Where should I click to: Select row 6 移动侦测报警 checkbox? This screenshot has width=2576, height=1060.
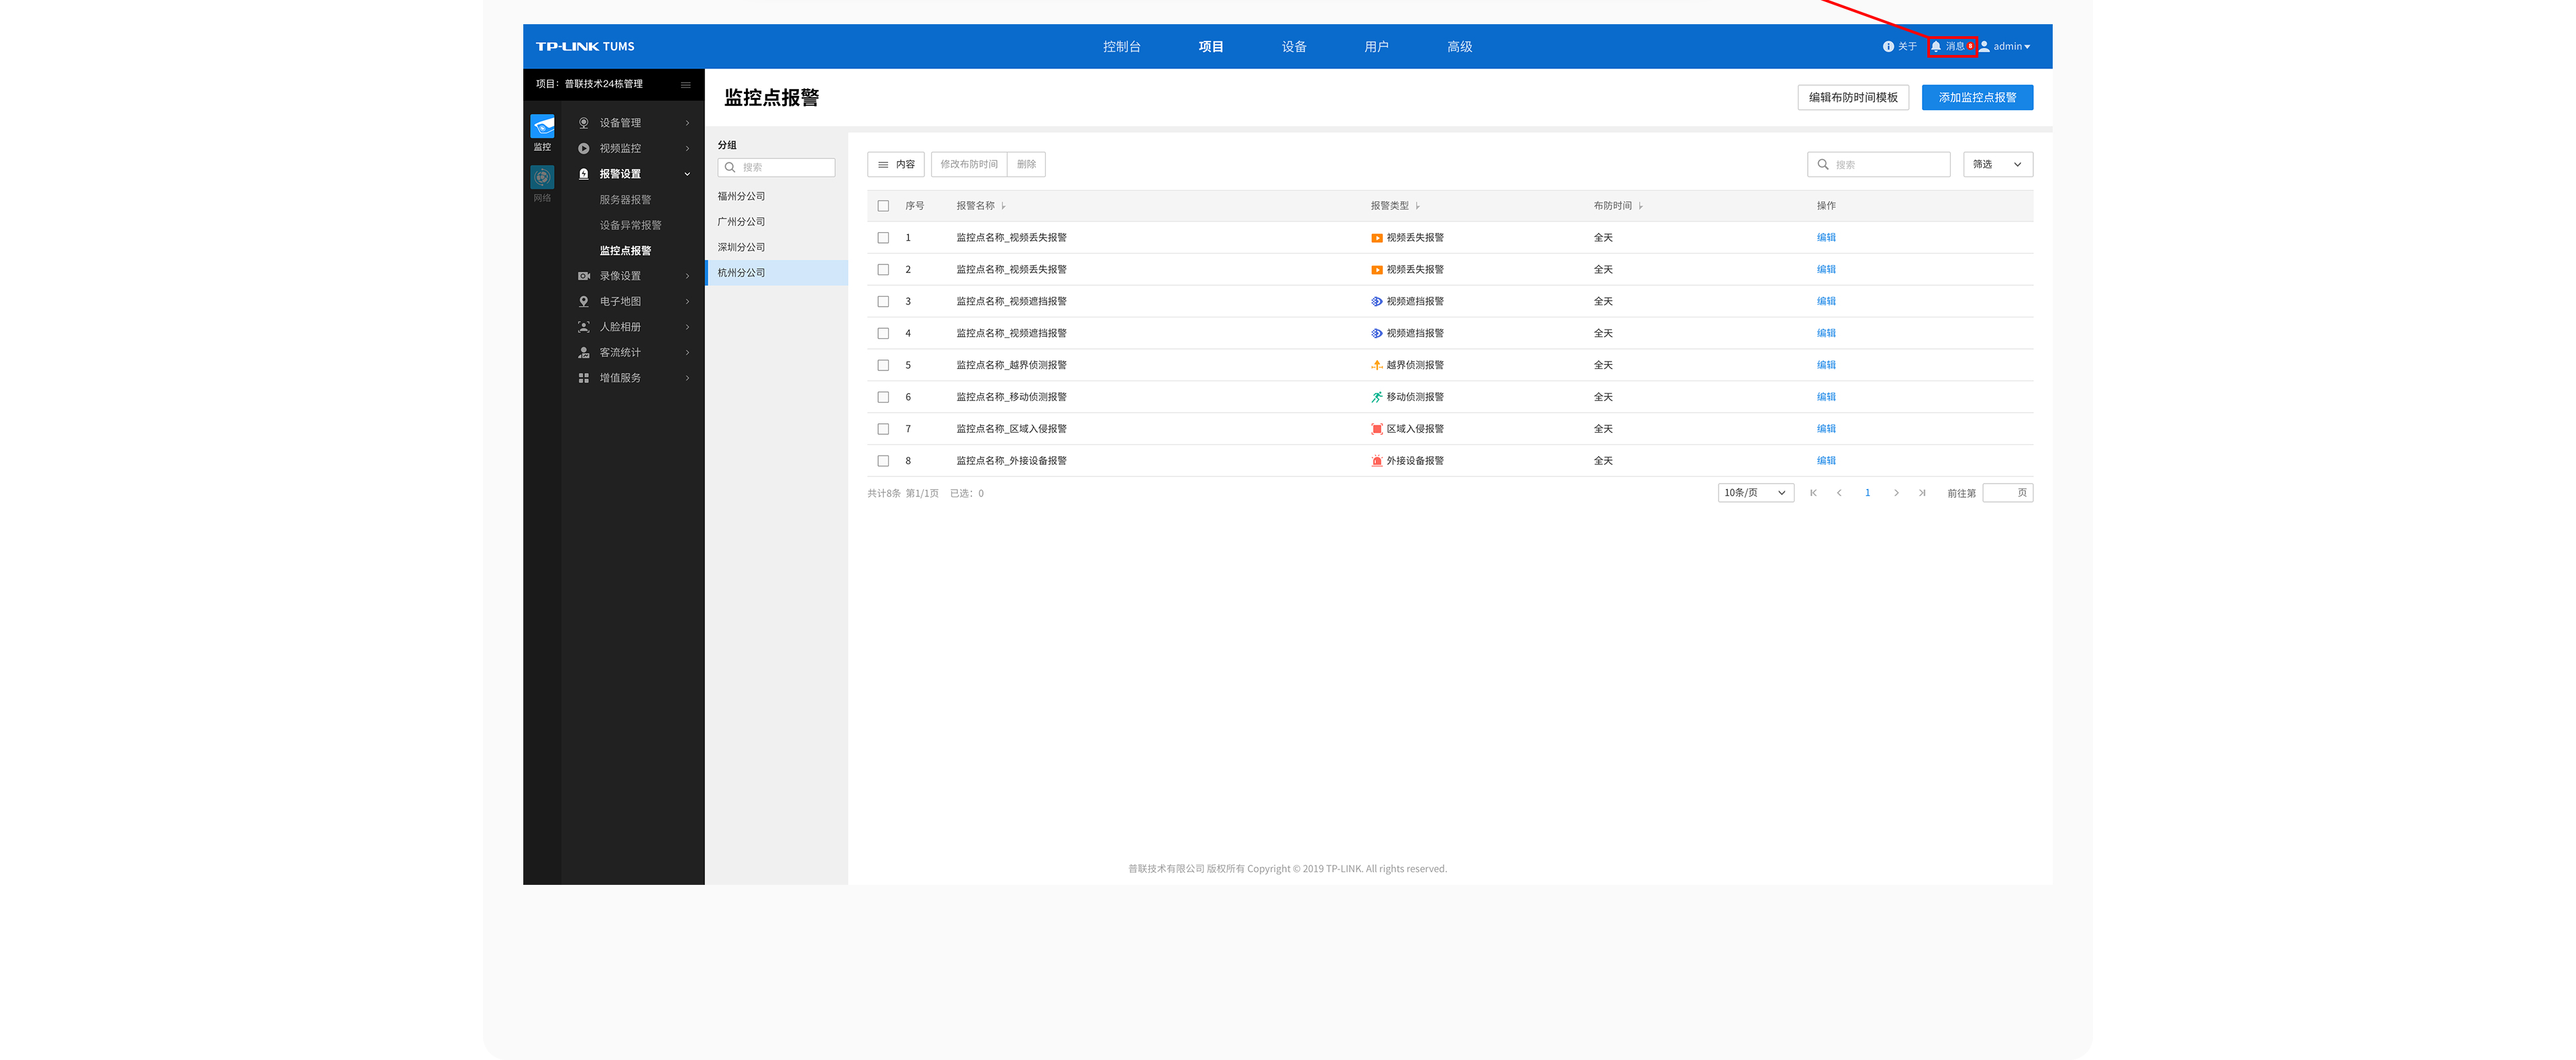pyautogui.click(x=883, y=397)
